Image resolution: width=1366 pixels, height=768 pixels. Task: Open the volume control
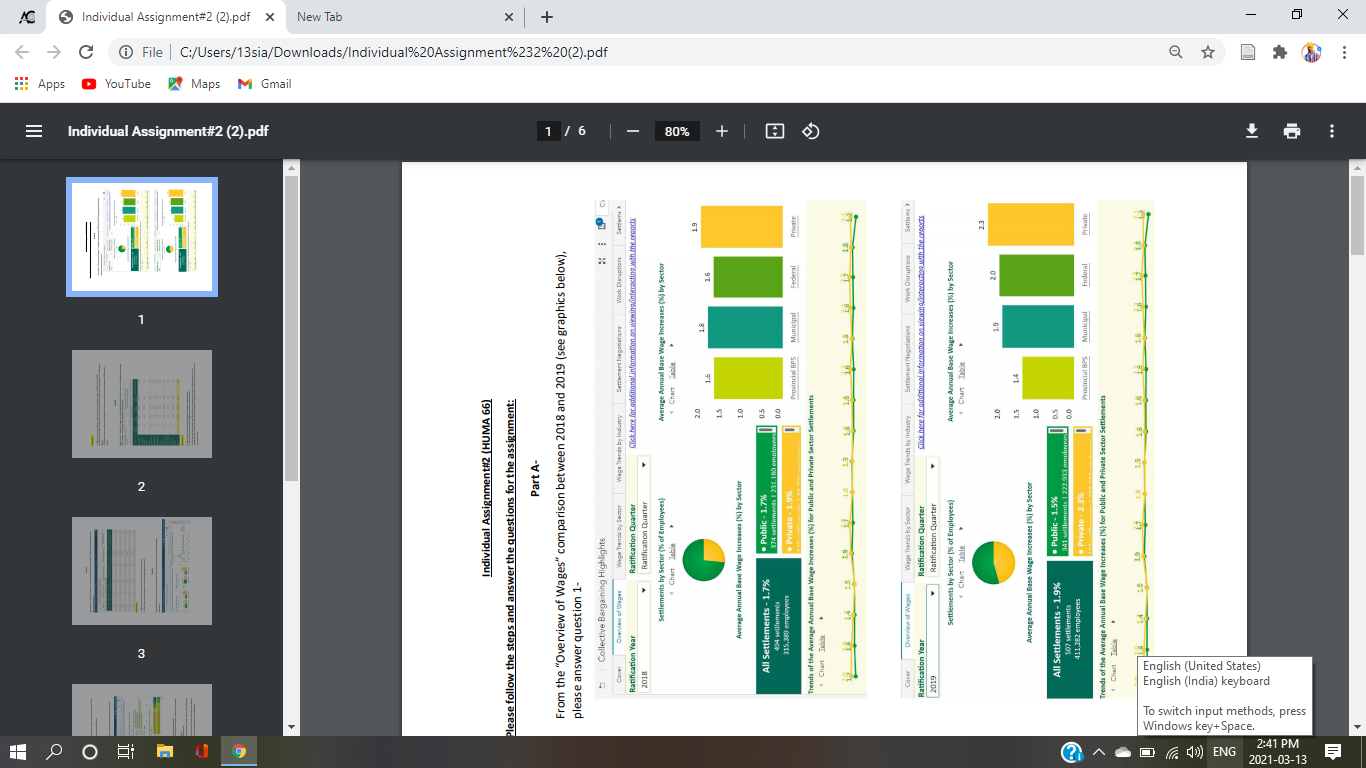[x=1194, y=752]
